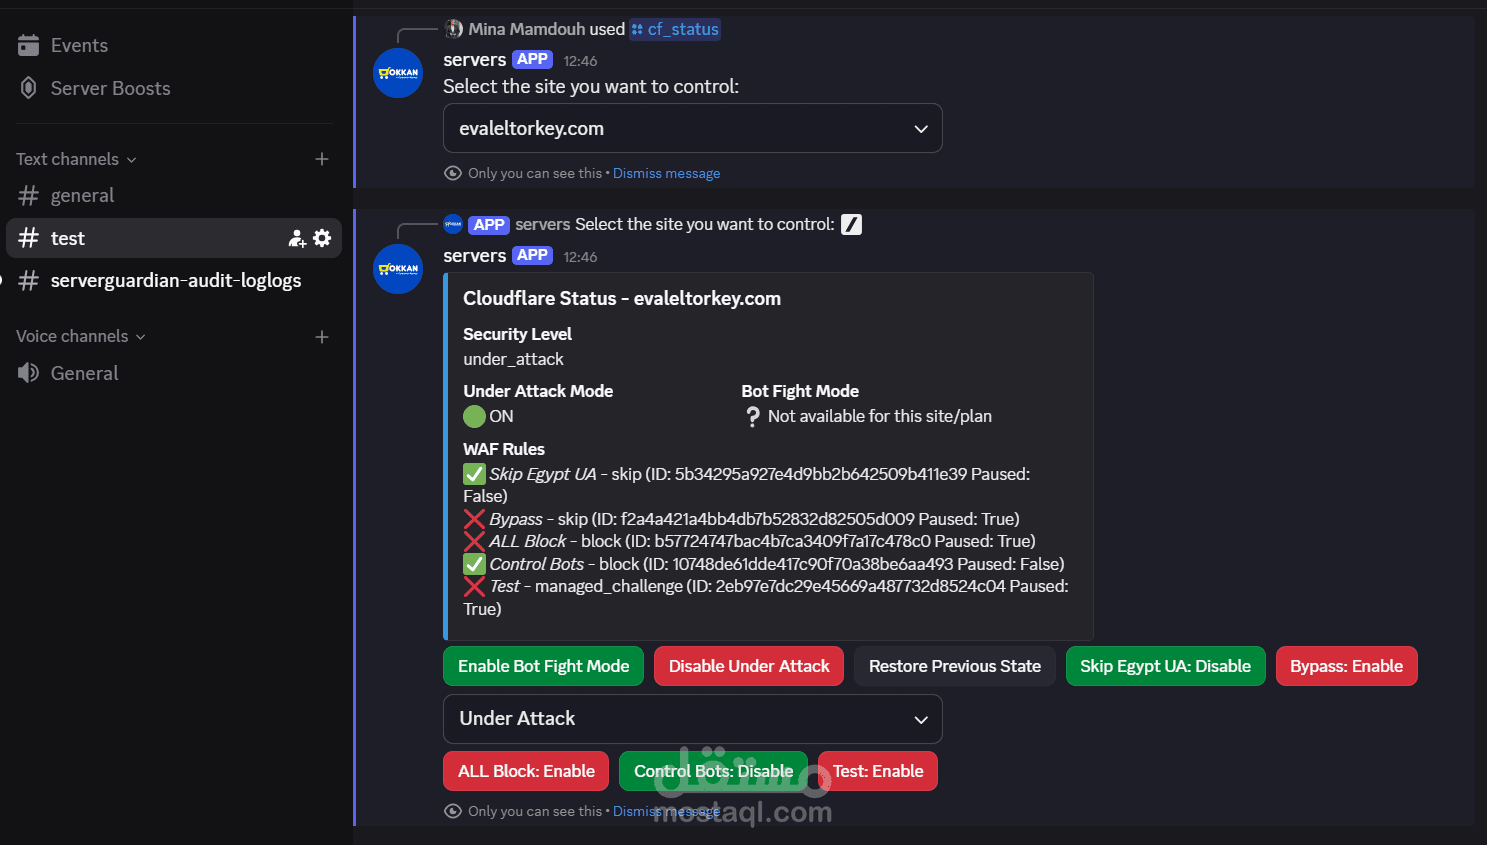Open the Under Attack security level dropdown
The image size is (1487, 845).
click(692, 719)
